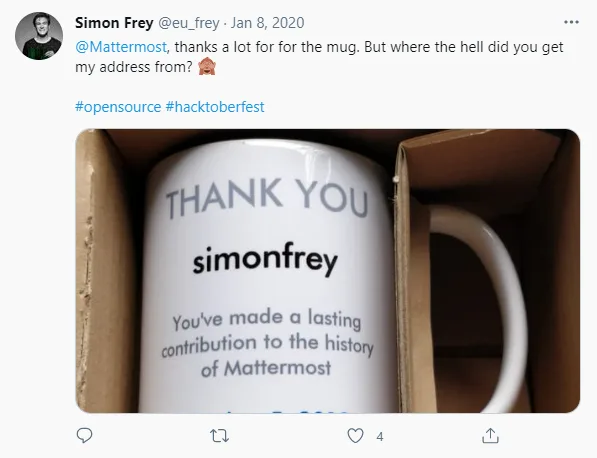The width and height of the screenshot is (597, 458).
Task: Share the tweet via upload arrow icon
Action: coord(490,436)
